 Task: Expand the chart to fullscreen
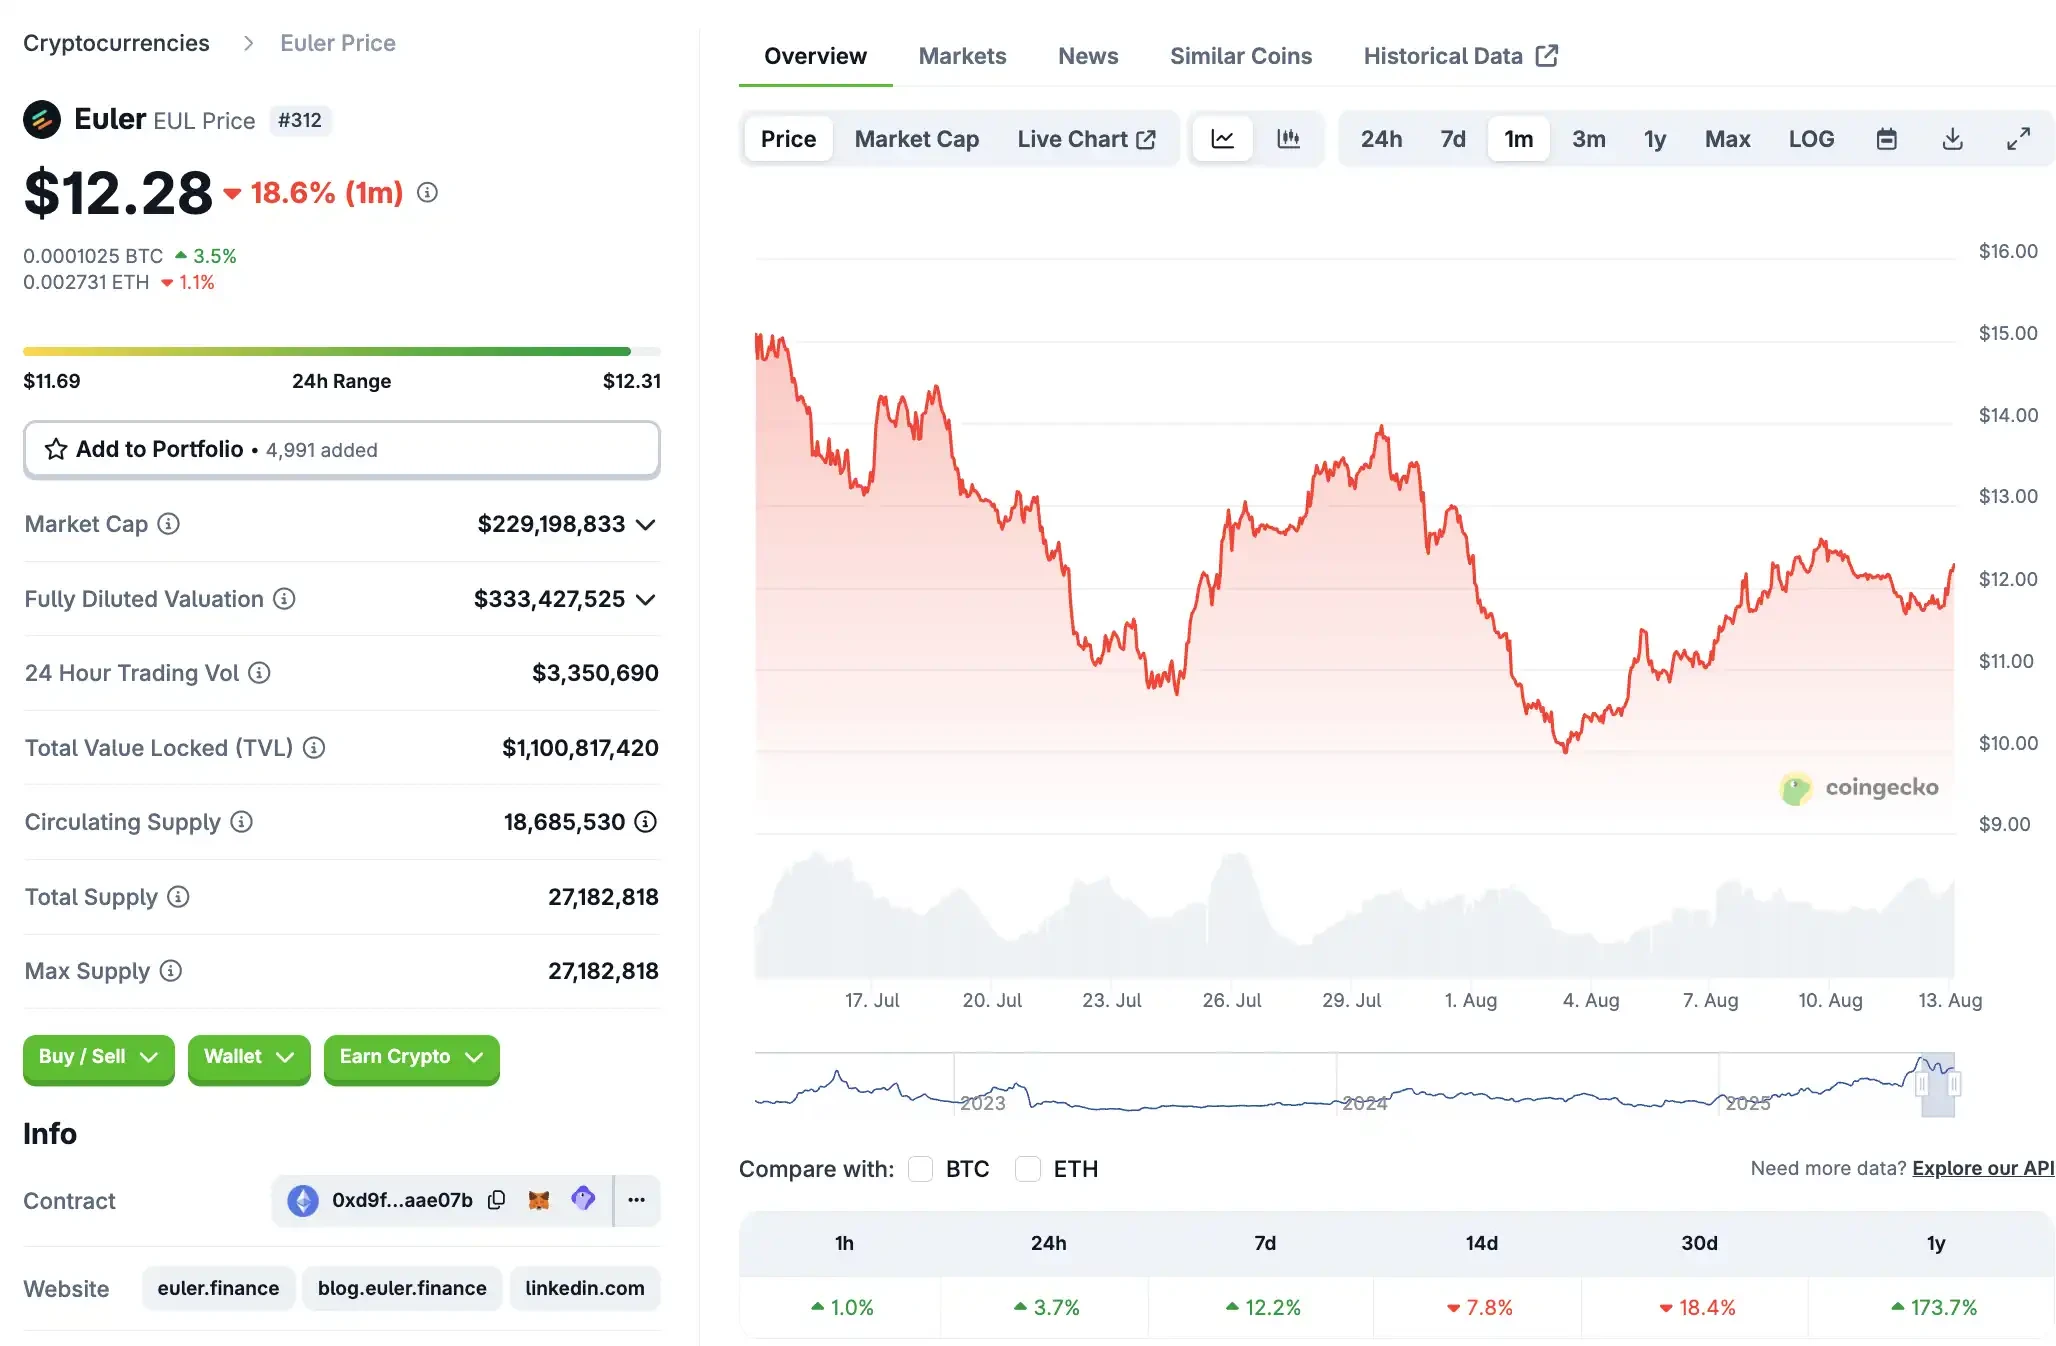[x=2018, y=138]
